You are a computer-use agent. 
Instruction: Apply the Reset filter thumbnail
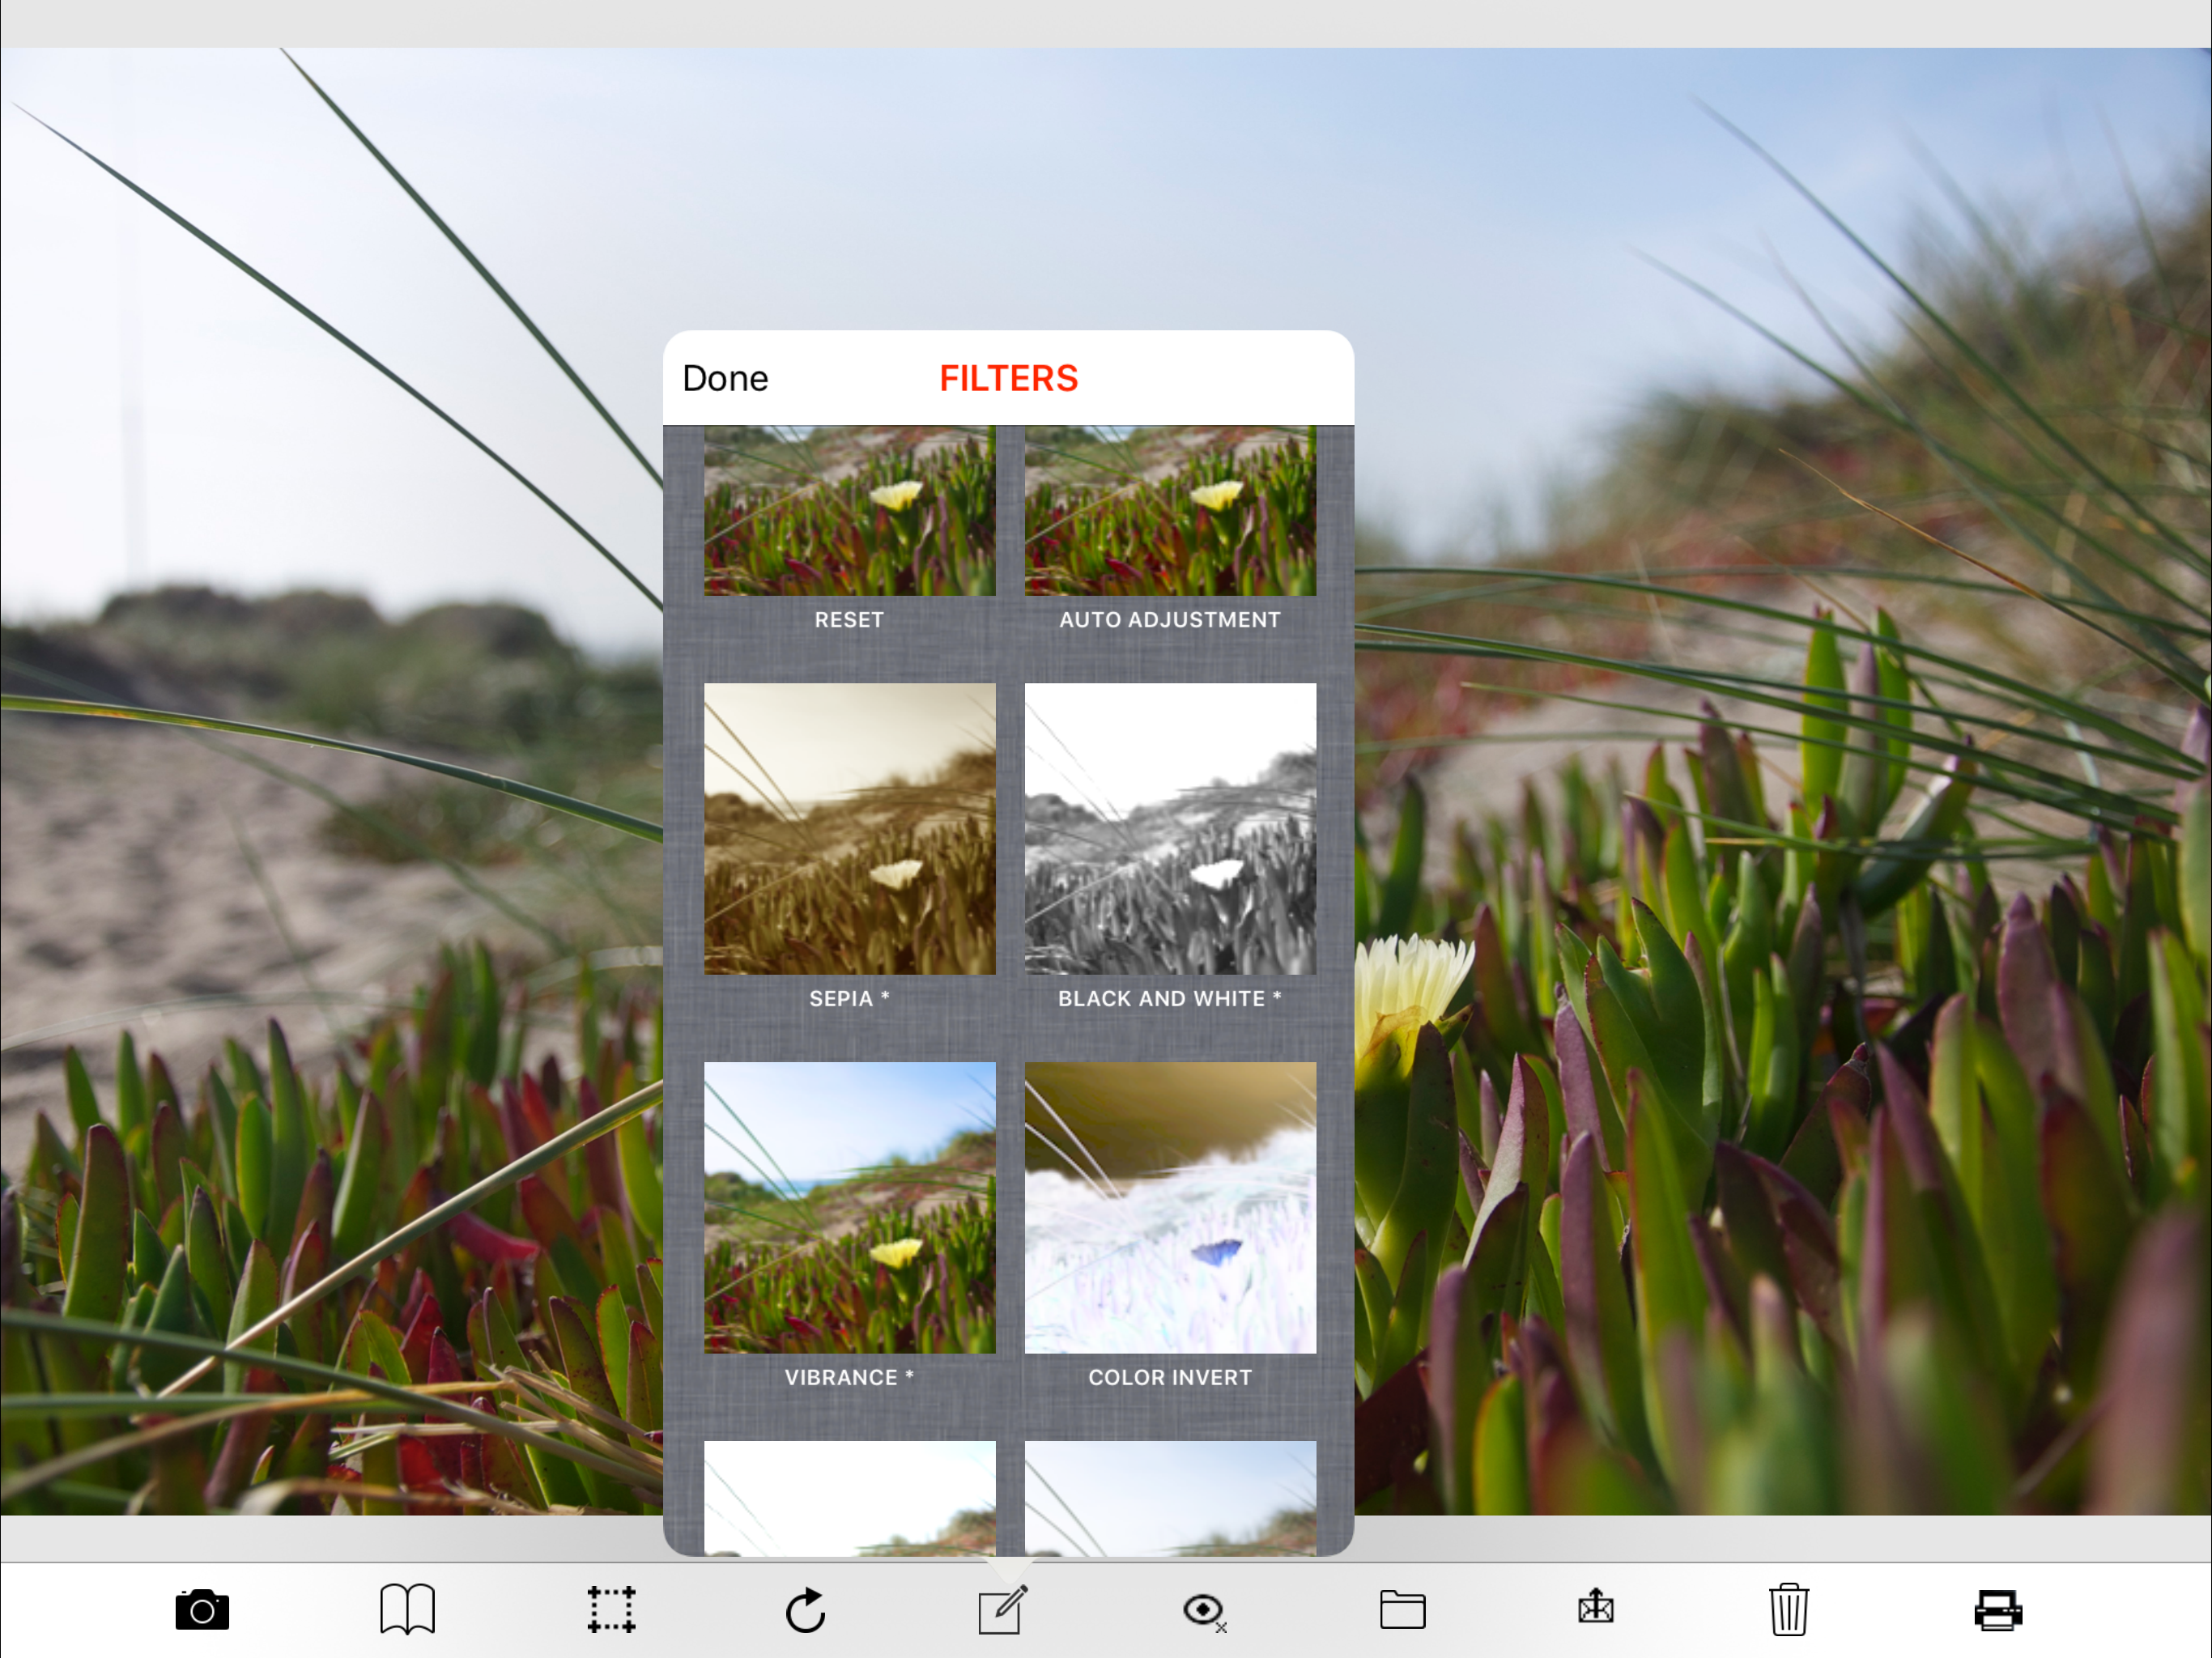tap(849, 512)
